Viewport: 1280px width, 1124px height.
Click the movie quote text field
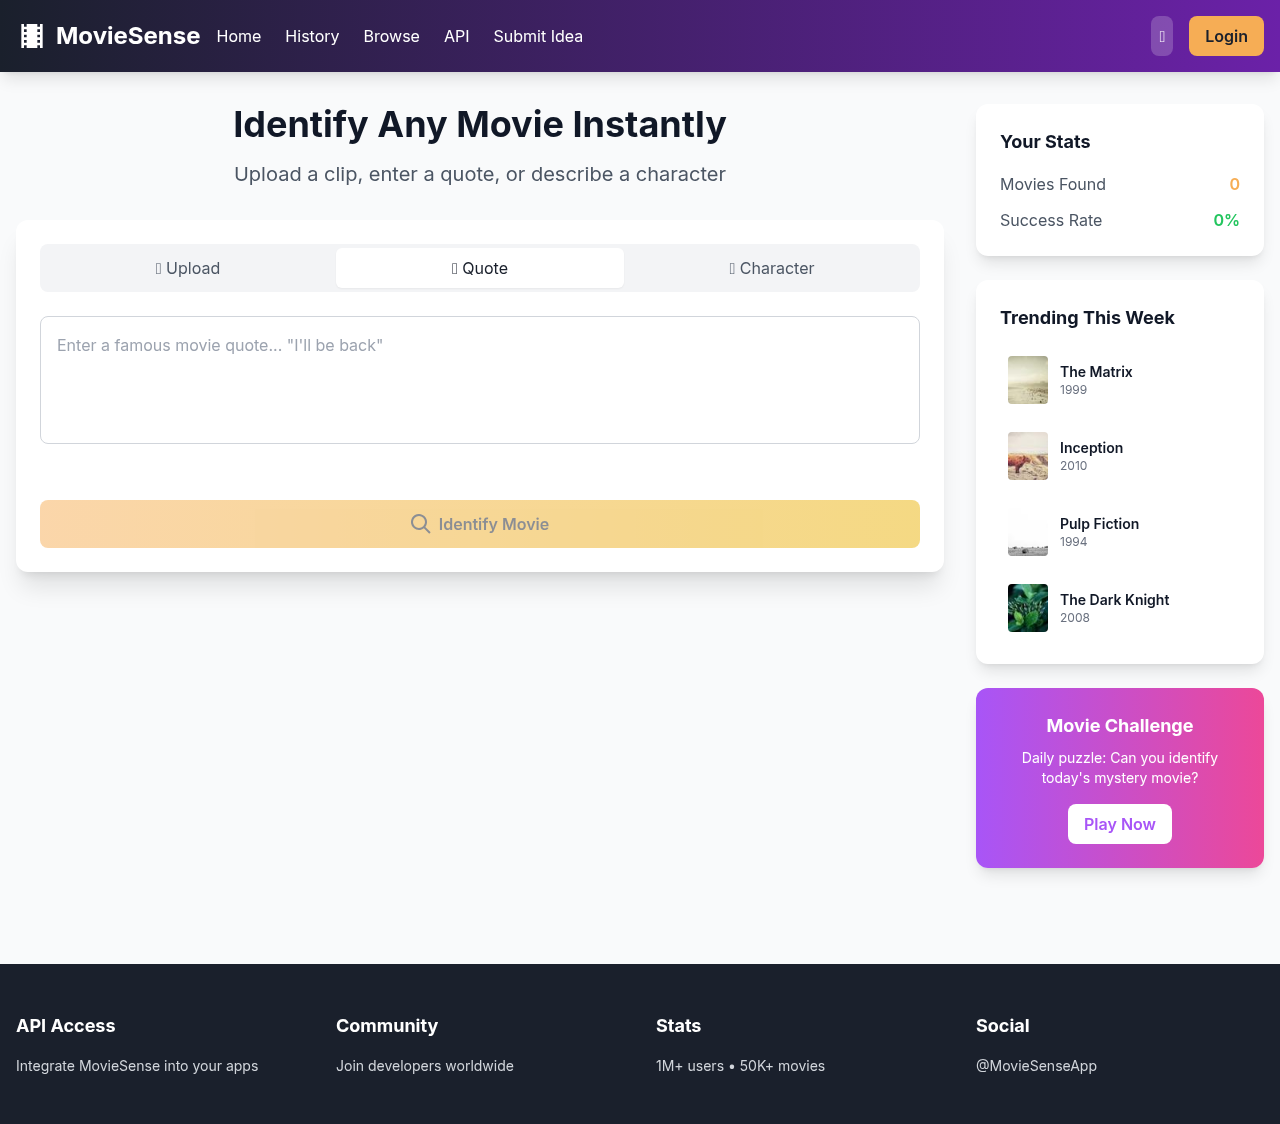coord(480,380)
